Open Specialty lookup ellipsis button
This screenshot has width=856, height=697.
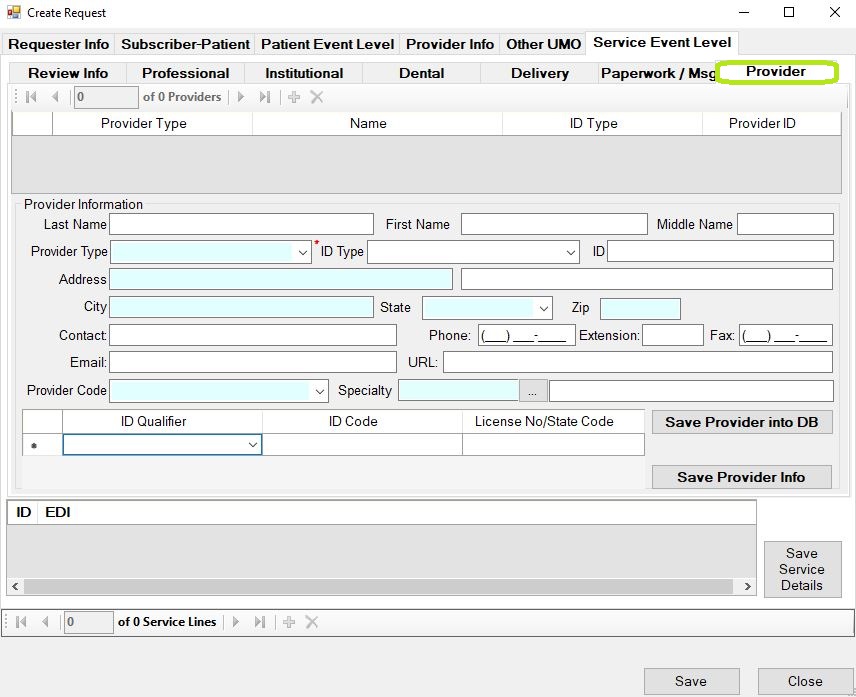[x=533, y=391]
